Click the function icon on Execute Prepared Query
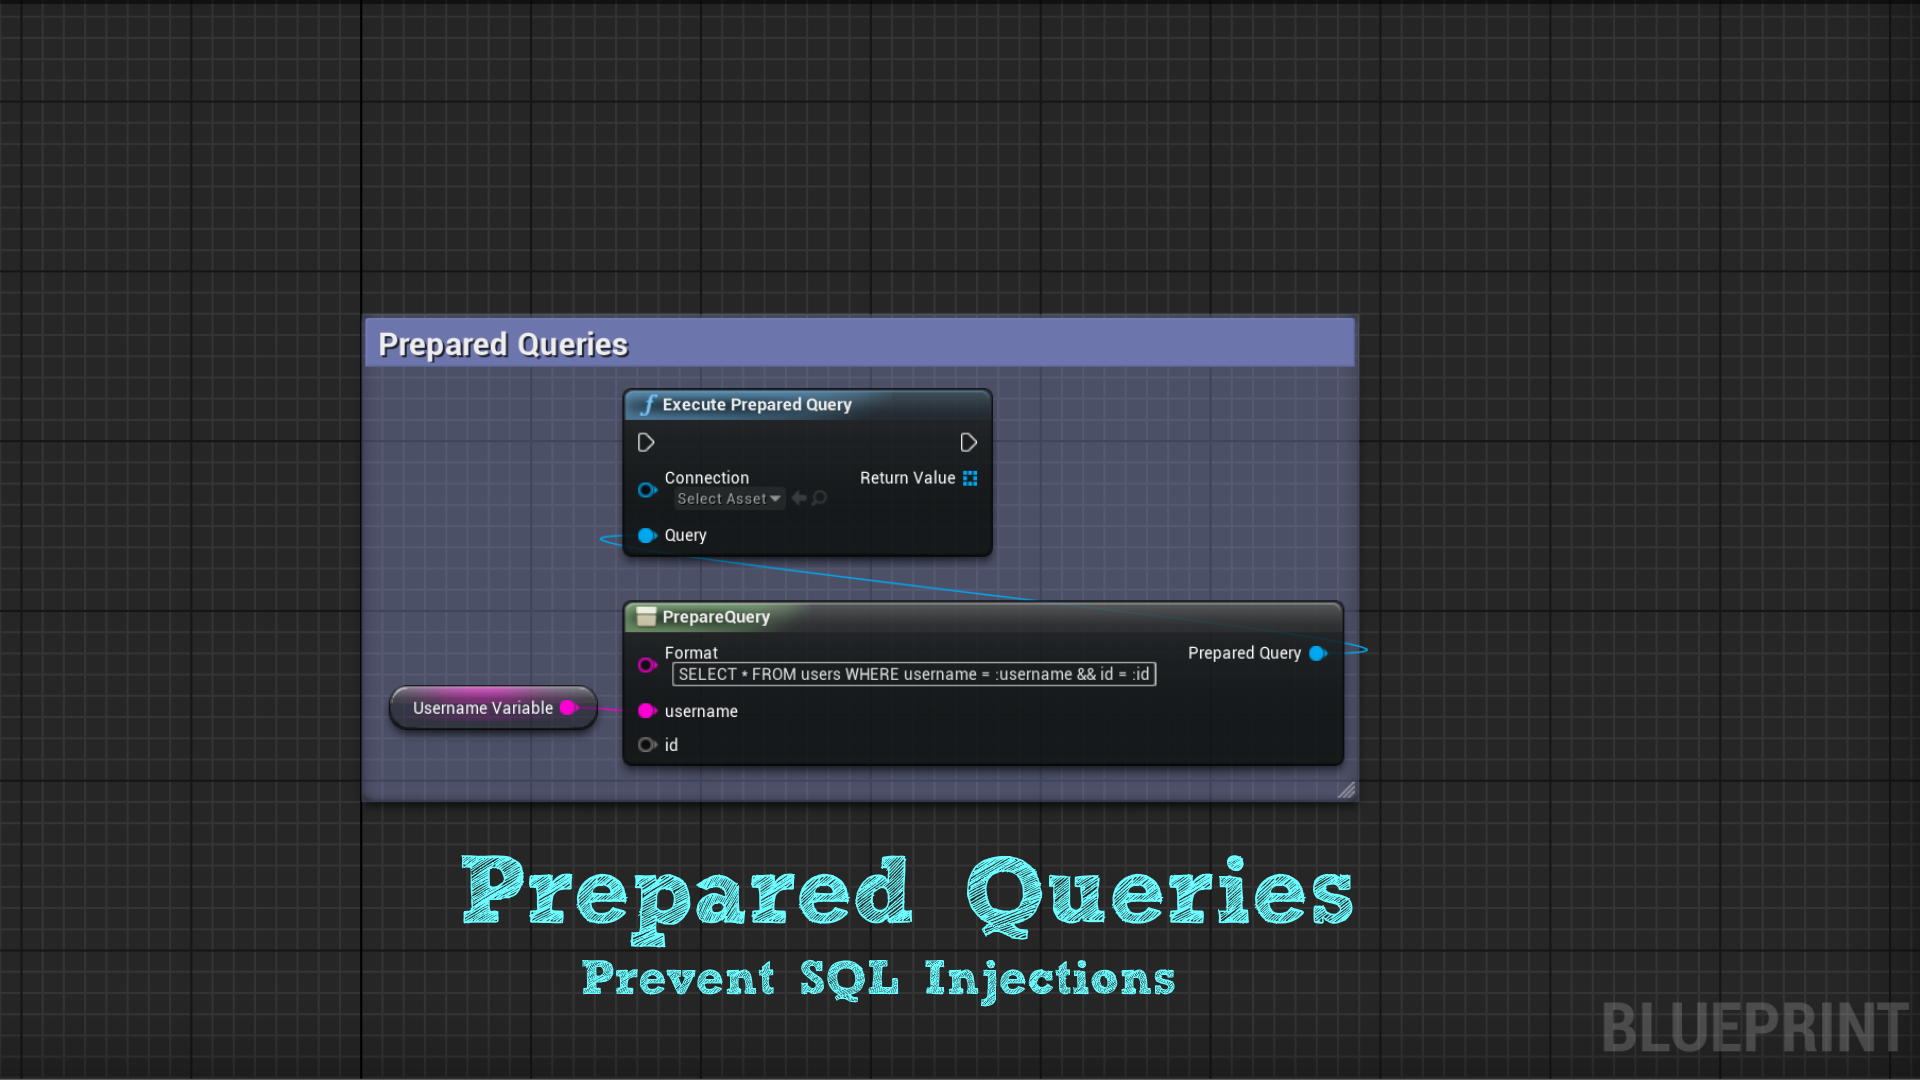This screenshot has height=1080, width=1920. pyautogui.click(x=648, y=405)
